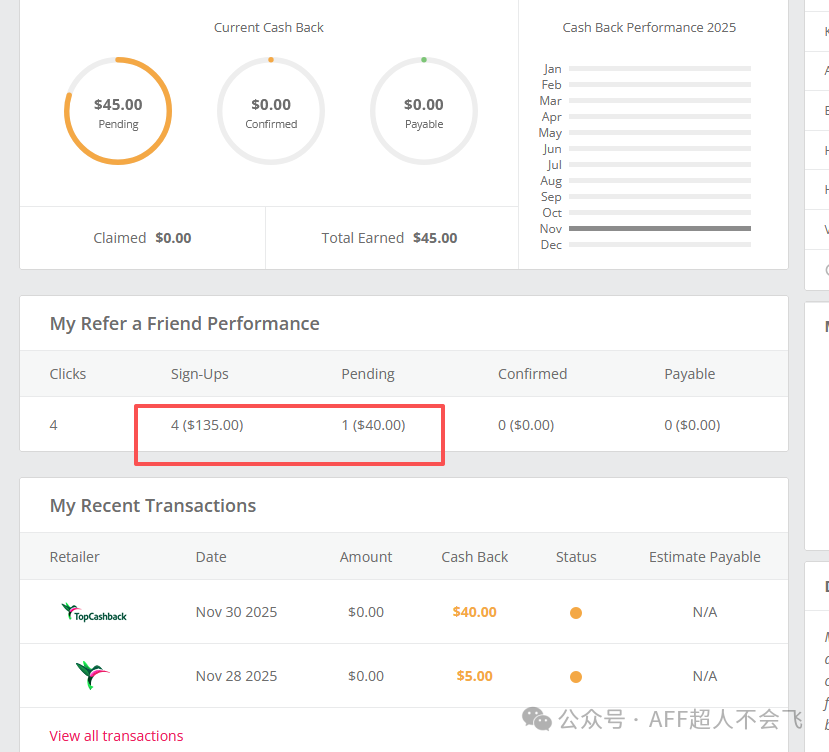Click the Retailer column header
829x752 pixels.
coord(75,557)
